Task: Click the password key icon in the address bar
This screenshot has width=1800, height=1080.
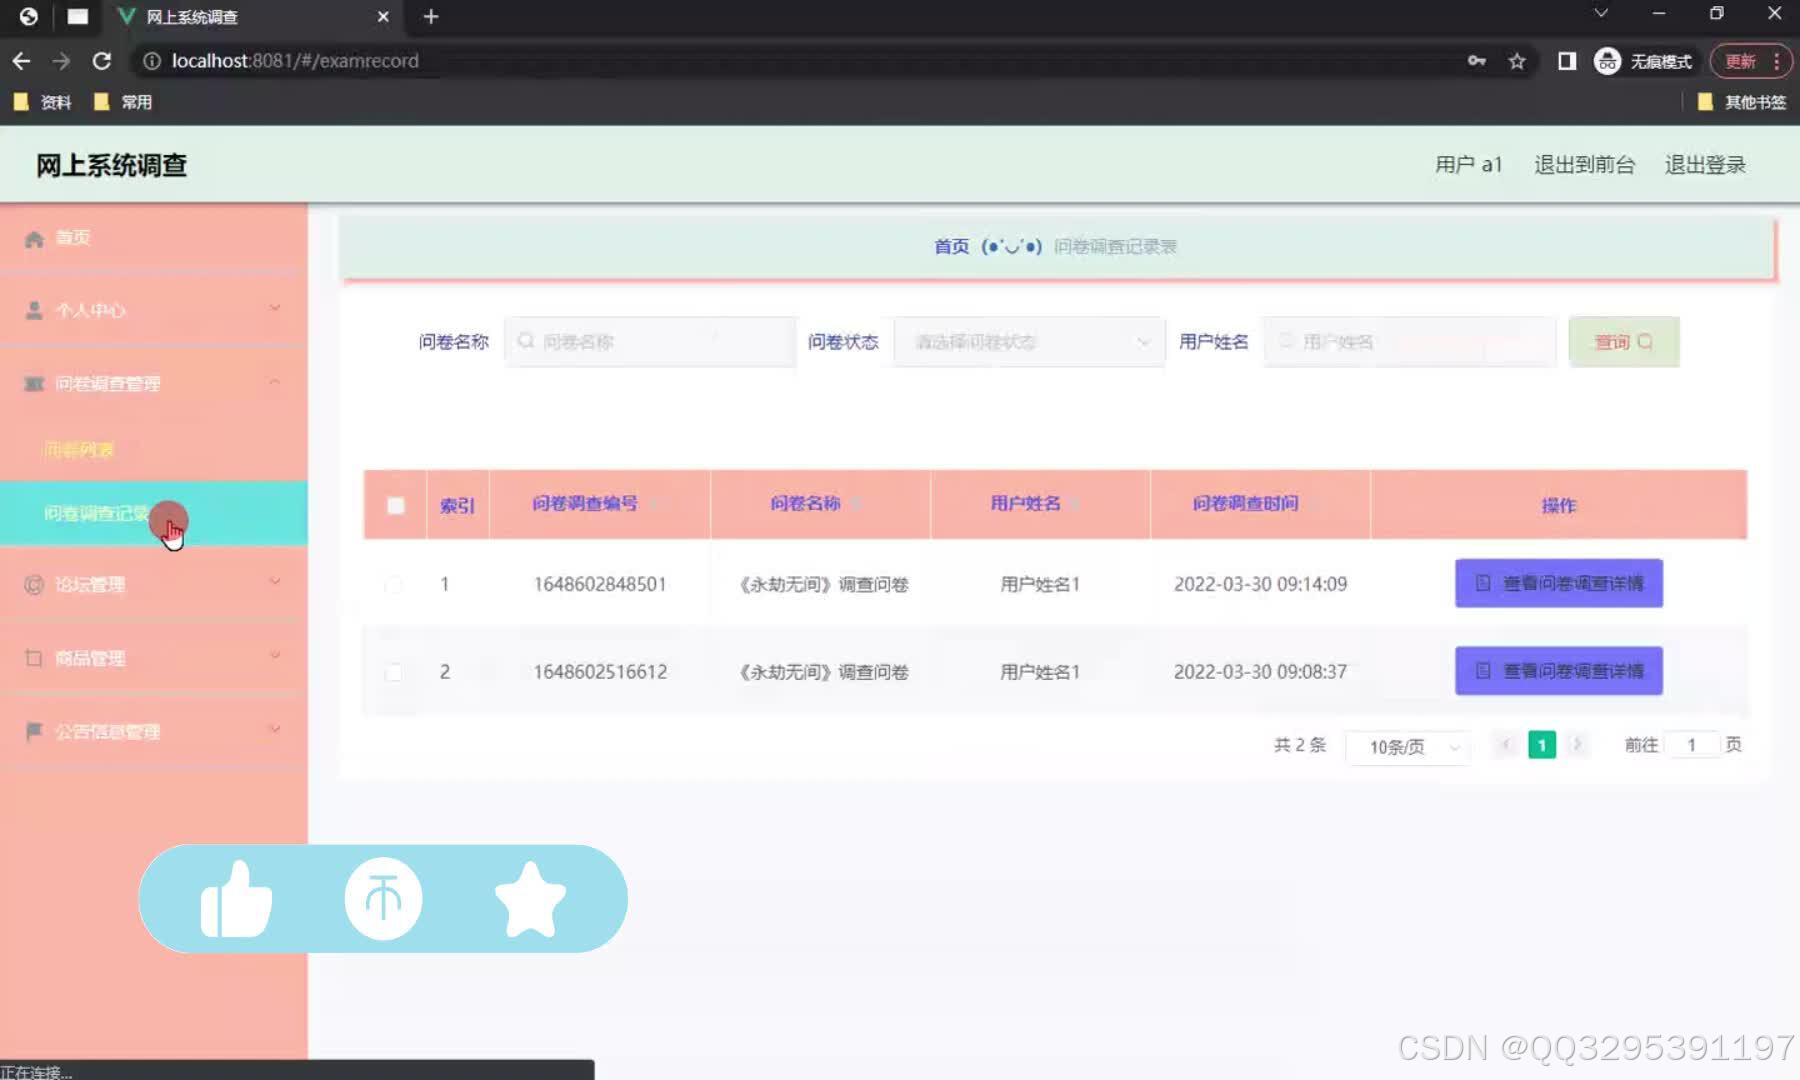Action: [x=1477, y=61]
